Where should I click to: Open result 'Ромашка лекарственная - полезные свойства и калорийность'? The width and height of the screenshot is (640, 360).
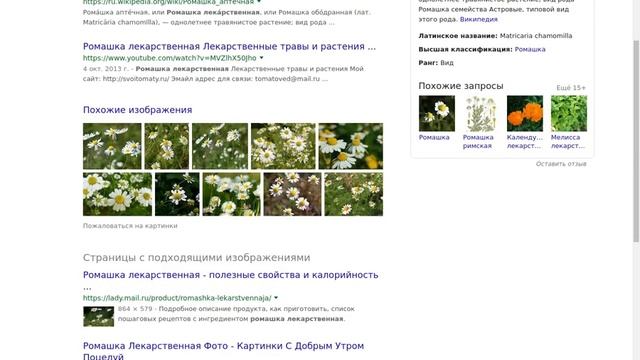pos(231,275)
